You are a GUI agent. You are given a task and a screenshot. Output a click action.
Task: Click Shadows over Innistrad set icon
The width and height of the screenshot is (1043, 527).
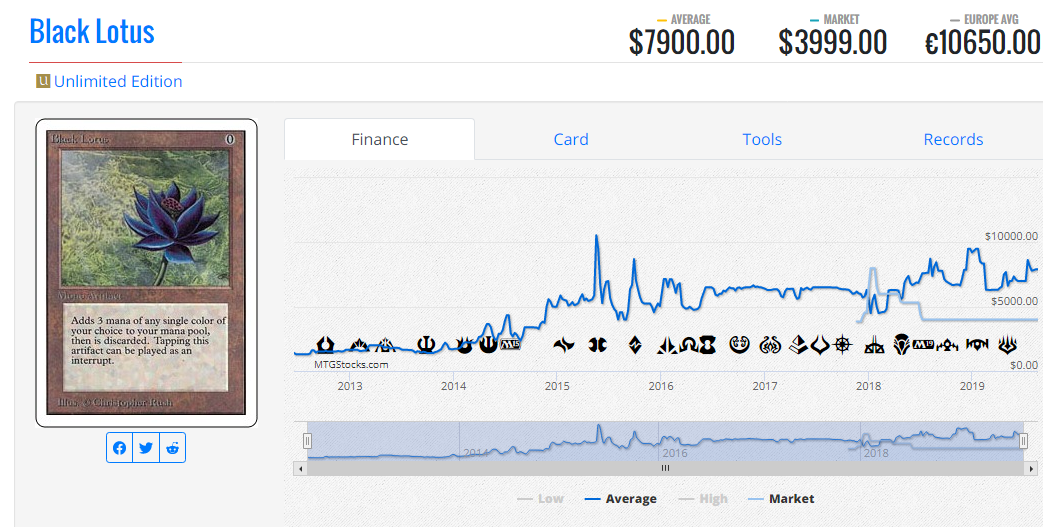click(x=688, y=345)
